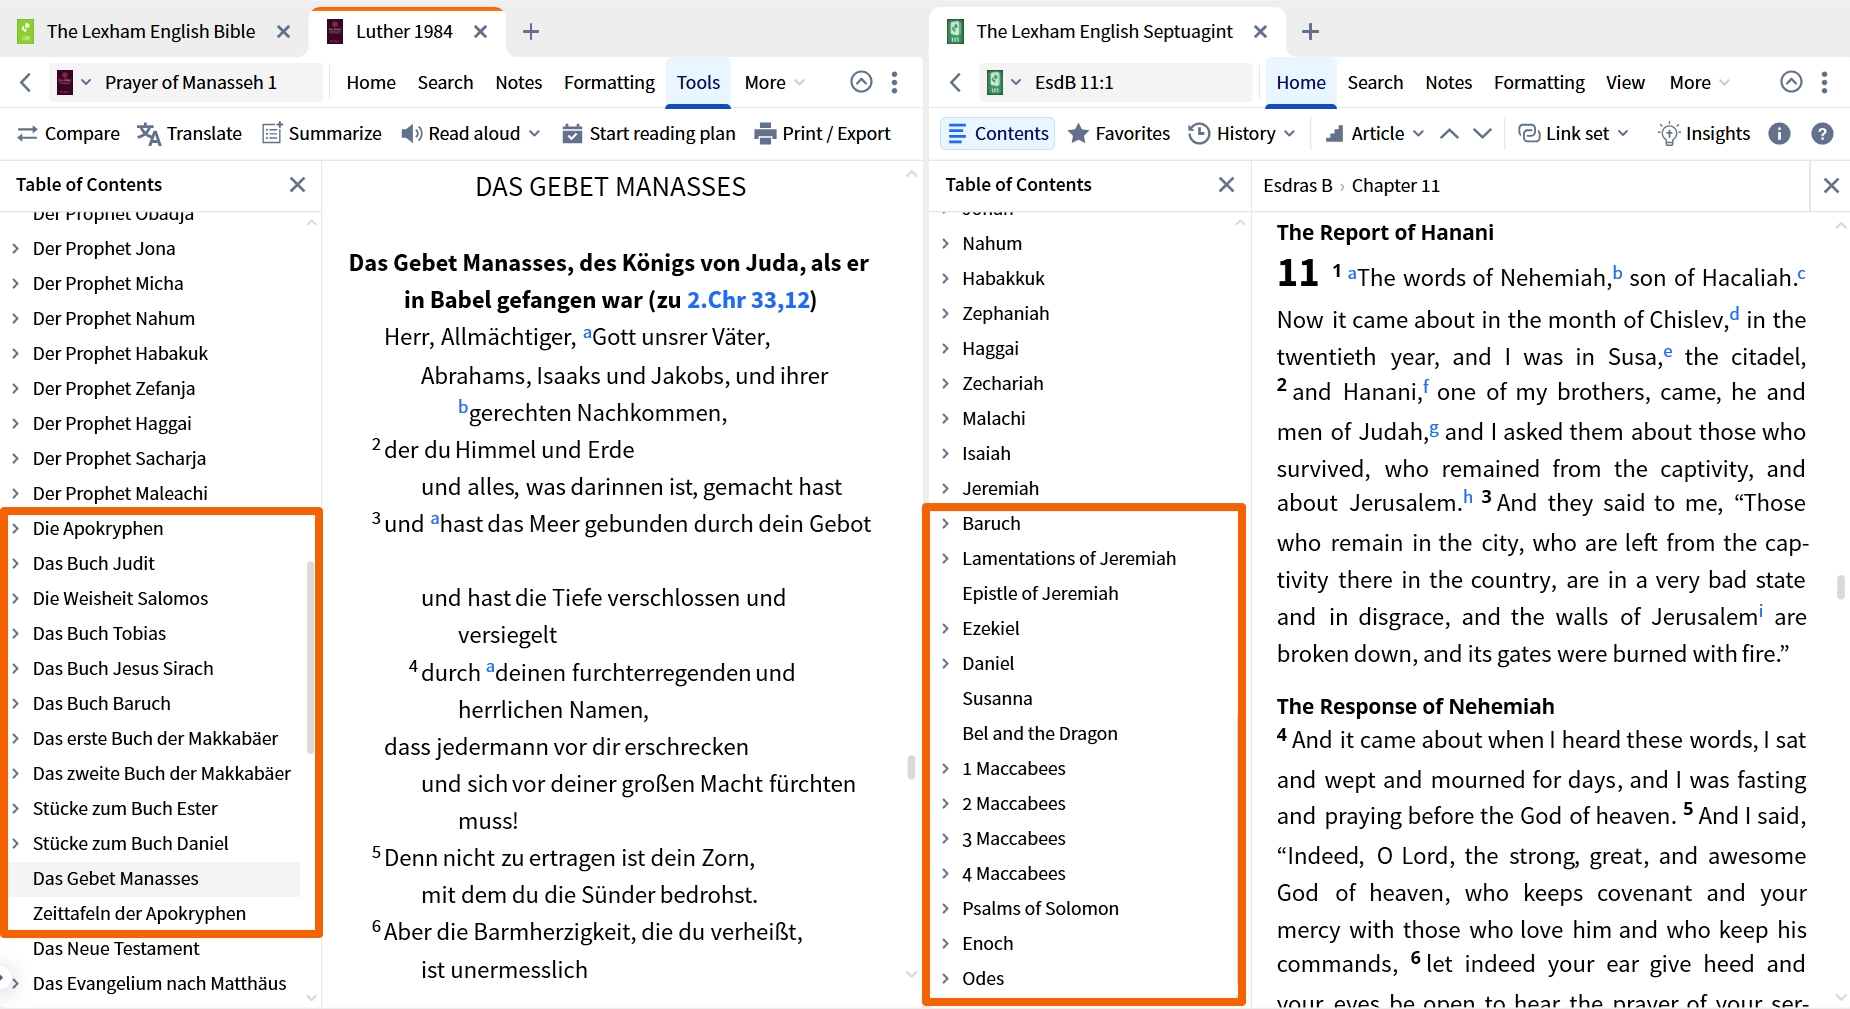
Task: Click the Summarize icon
Action: [x=272, y=134]
